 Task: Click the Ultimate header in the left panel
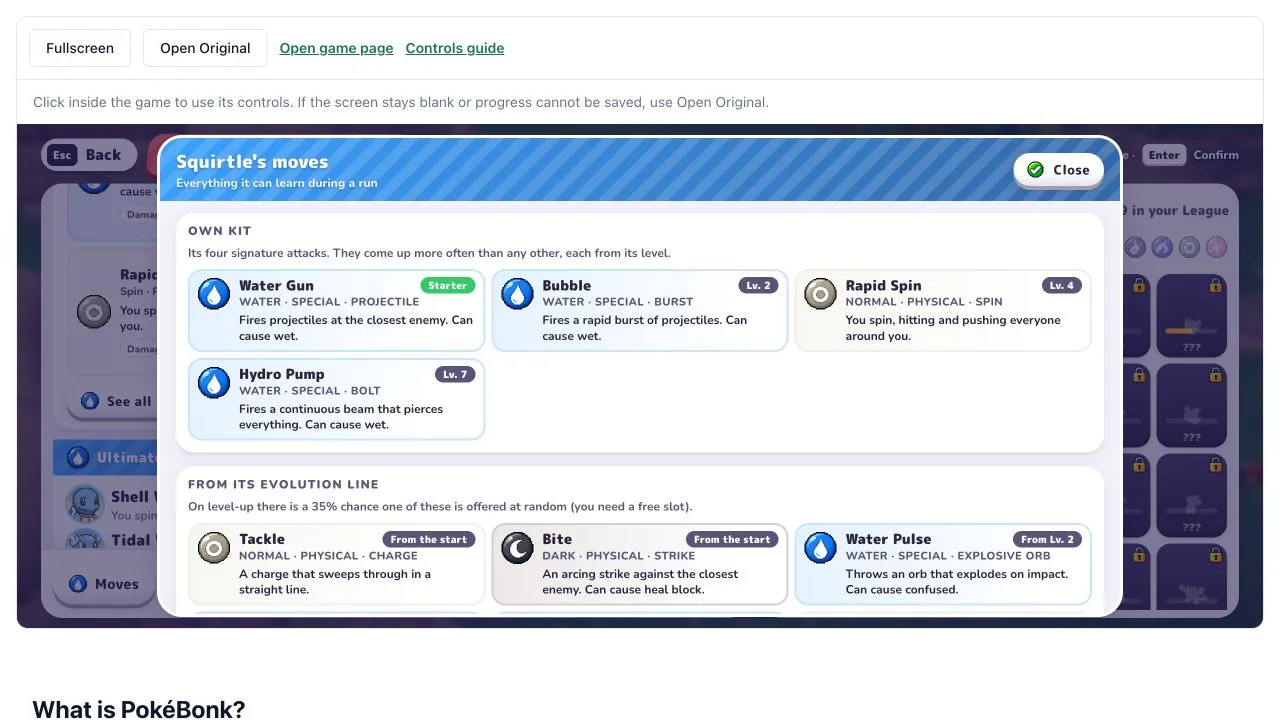(105, 458)
